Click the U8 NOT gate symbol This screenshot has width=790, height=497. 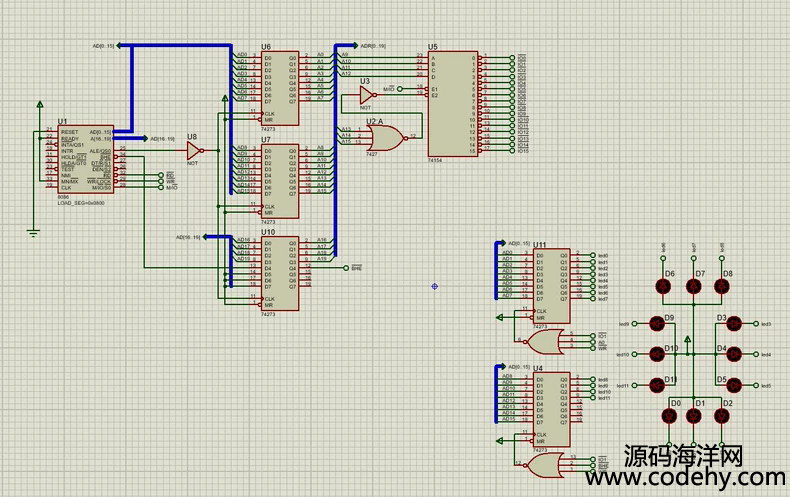[x=194, y=151]
